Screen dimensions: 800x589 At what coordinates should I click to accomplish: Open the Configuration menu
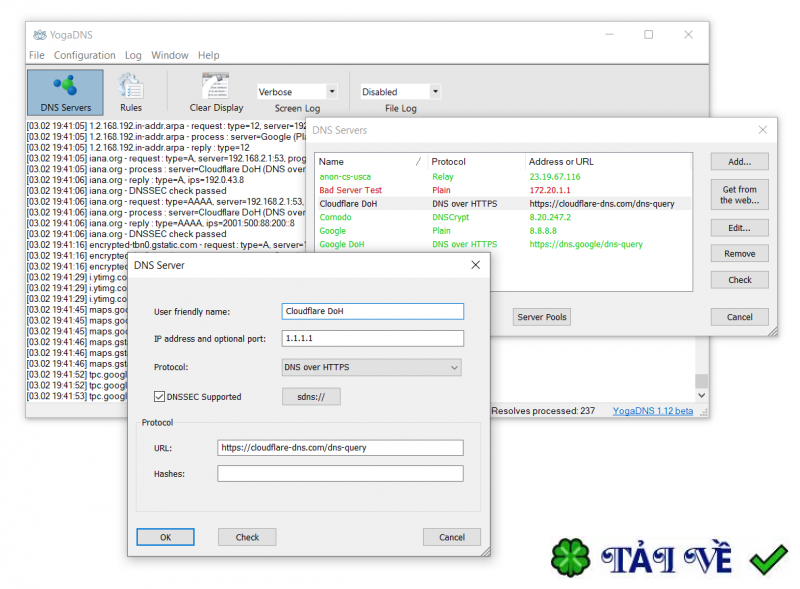tap(84, 56)
